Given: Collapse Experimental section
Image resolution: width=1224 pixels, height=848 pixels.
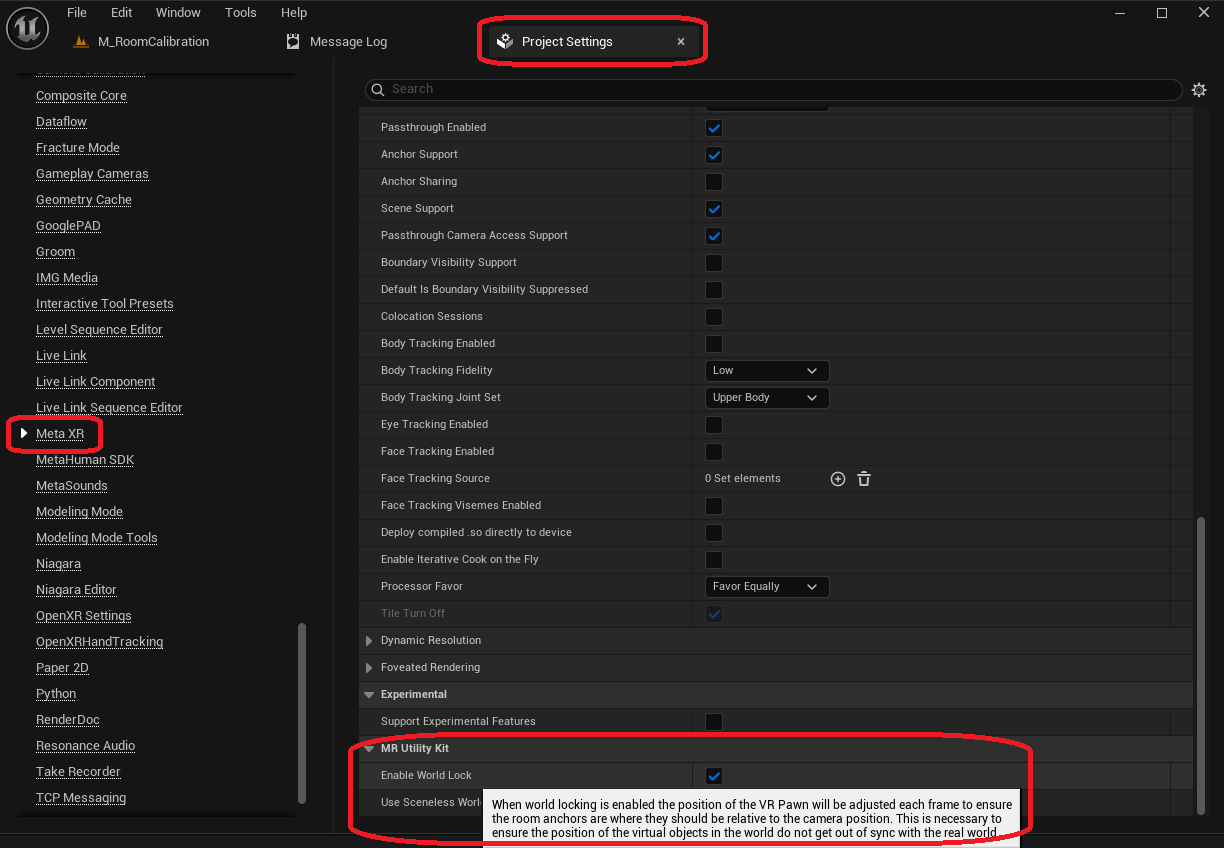Looking at the screenshot, I should [369, 694].
